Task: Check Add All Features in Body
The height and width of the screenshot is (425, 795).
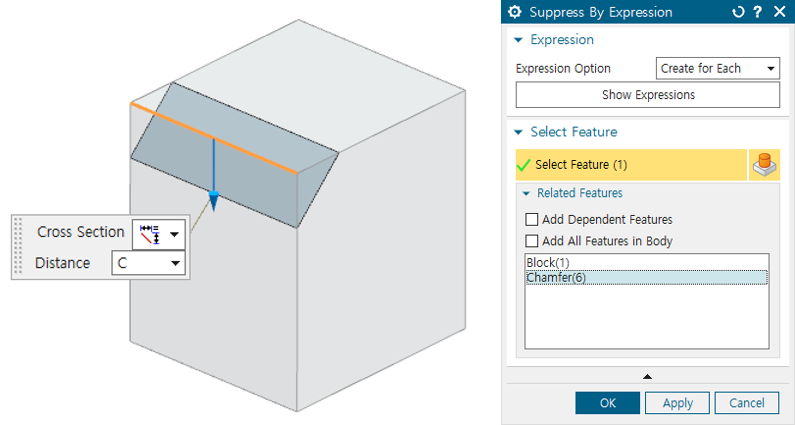Action: pos(532,240)
